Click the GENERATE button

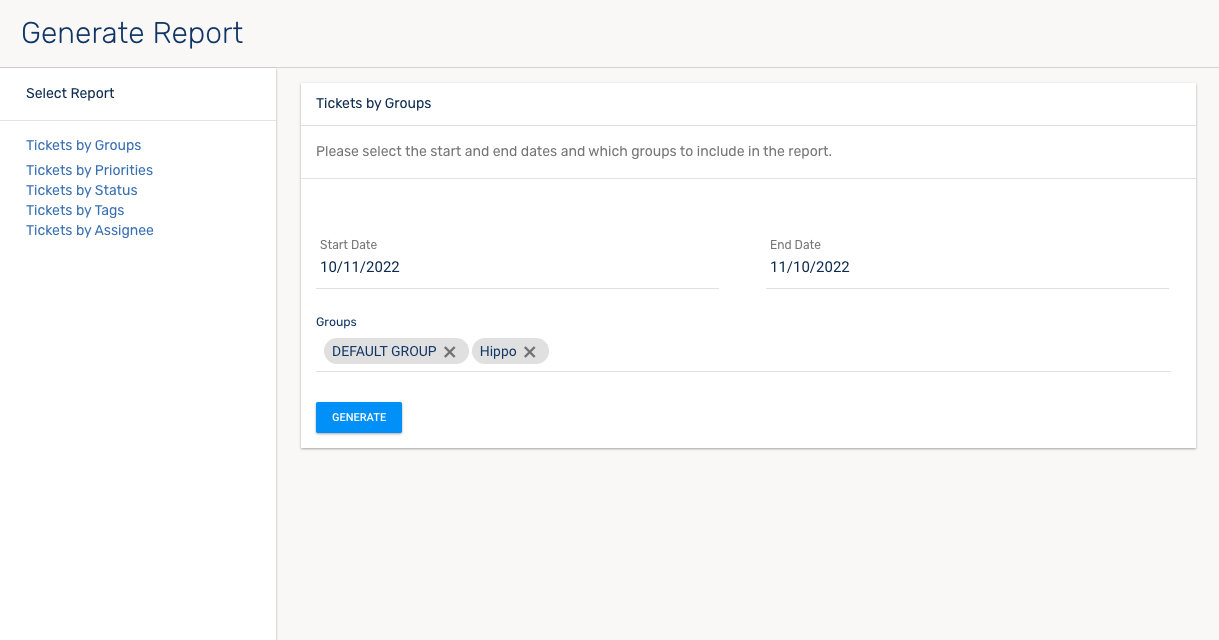pyautogui.click(x=358, y=417)
